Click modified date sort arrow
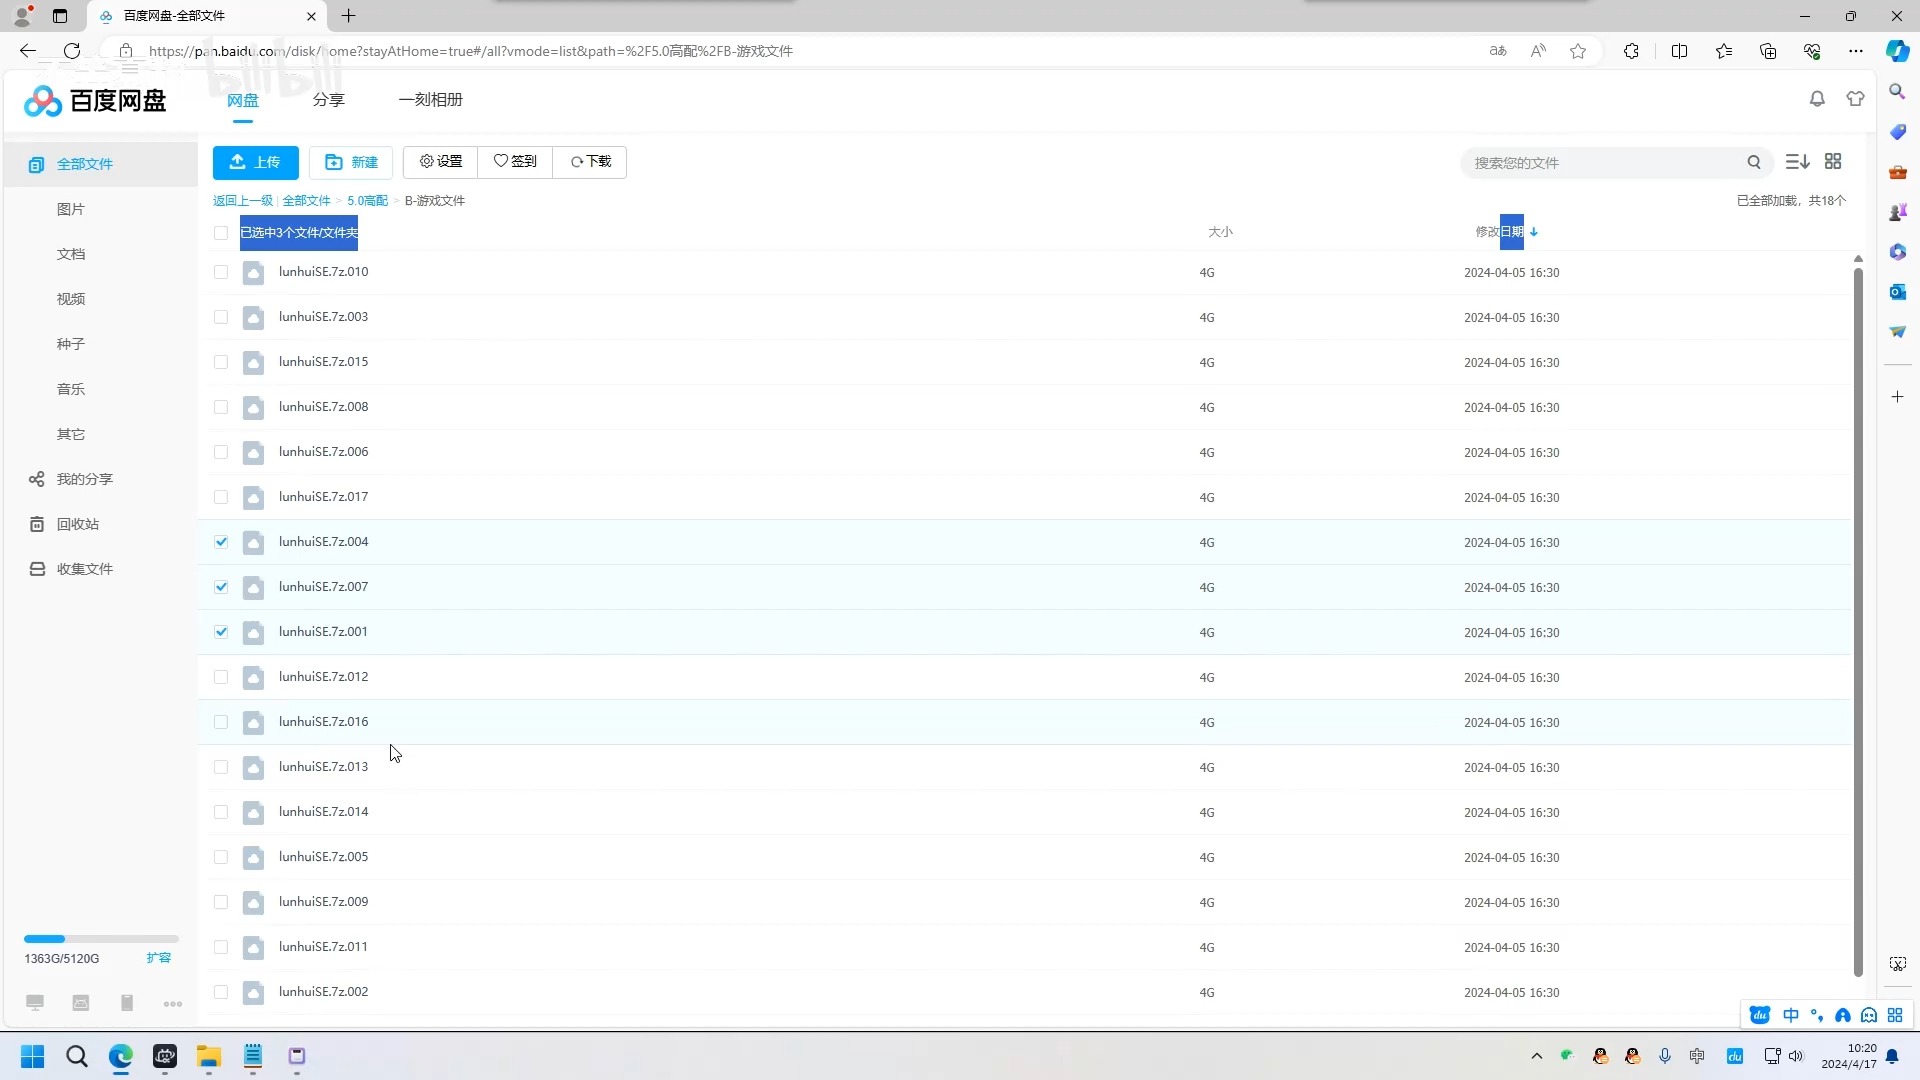The image size is (1920, 1080). pos(1533,232)
